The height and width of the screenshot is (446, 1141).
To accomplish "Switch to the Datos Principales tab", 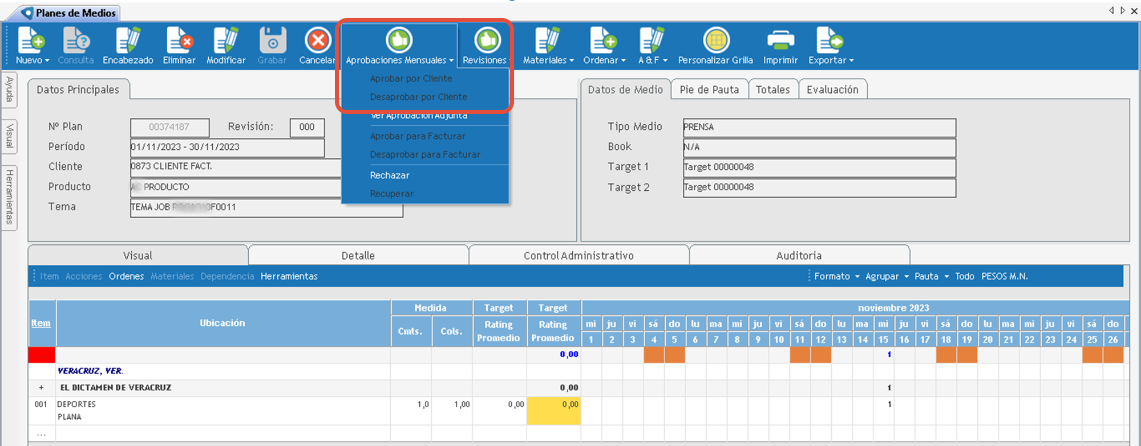I will coord(79,89).
